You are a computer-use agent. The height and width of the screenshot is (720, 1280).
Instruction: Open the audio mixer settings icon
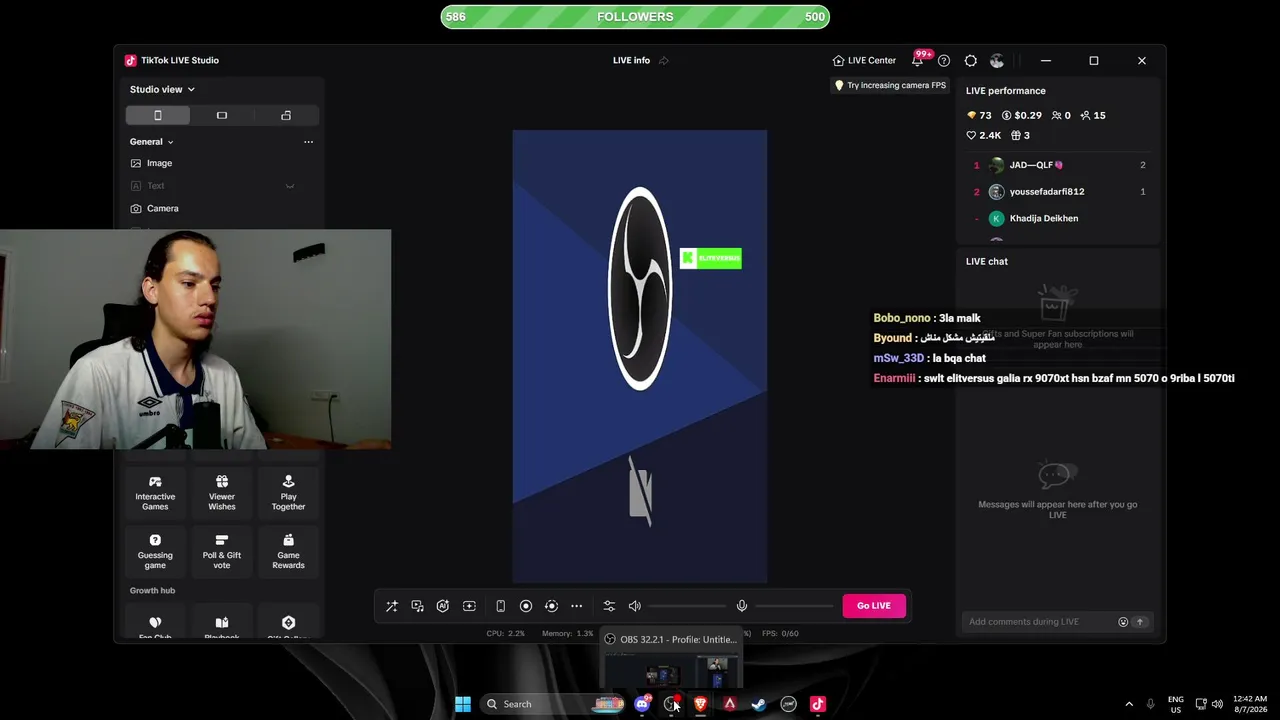609,606
